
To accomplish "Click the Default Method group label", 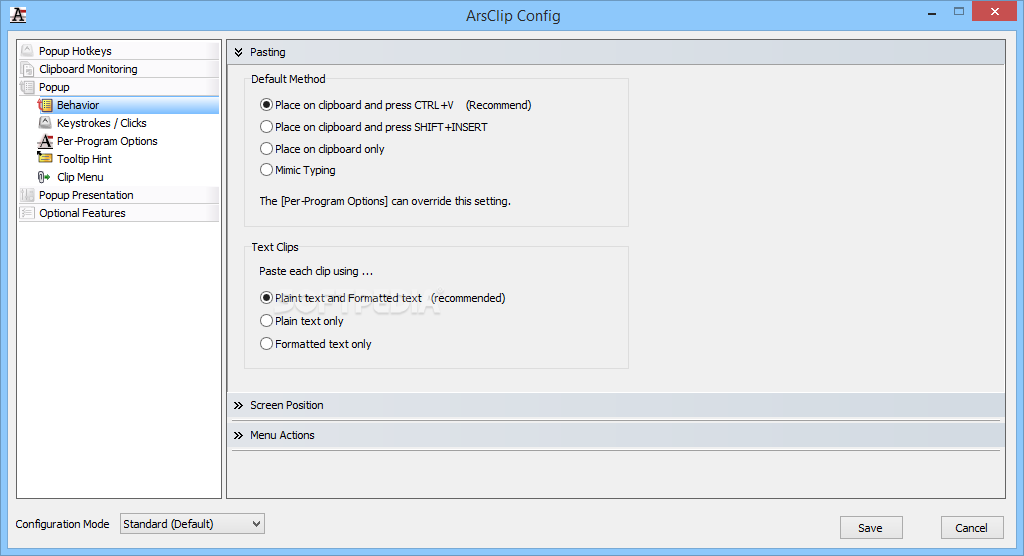I will (288, 79).
